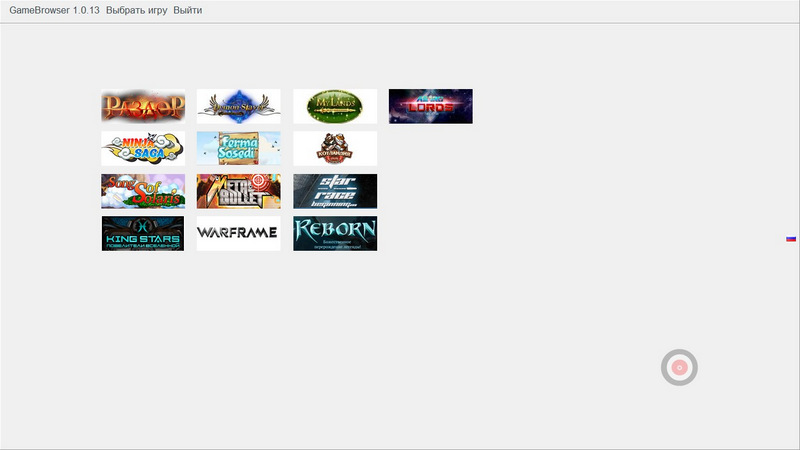Click the Выйти menu item
Viewport: 800px width, 450px height.
(188, 10)
